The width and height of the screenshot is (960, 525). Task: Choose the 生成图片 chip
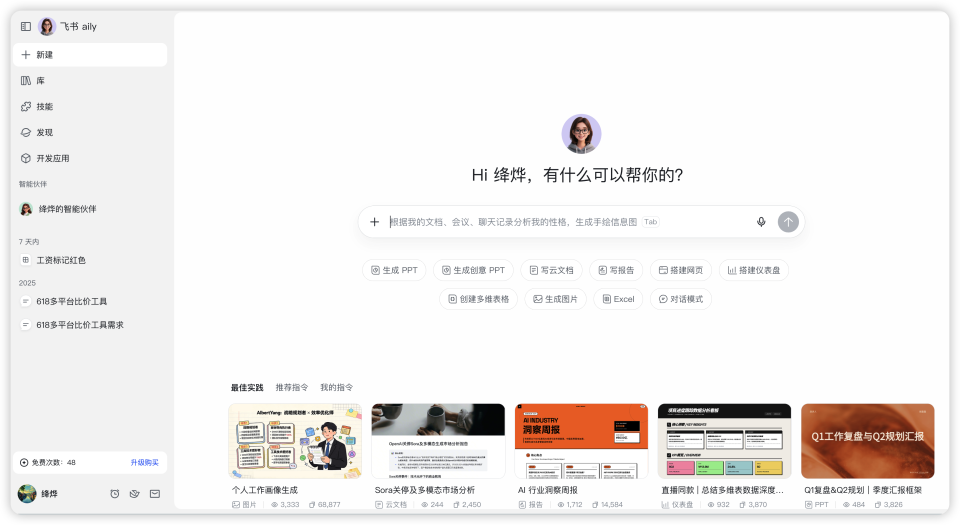pyautogui.click(x=555, y=299)
